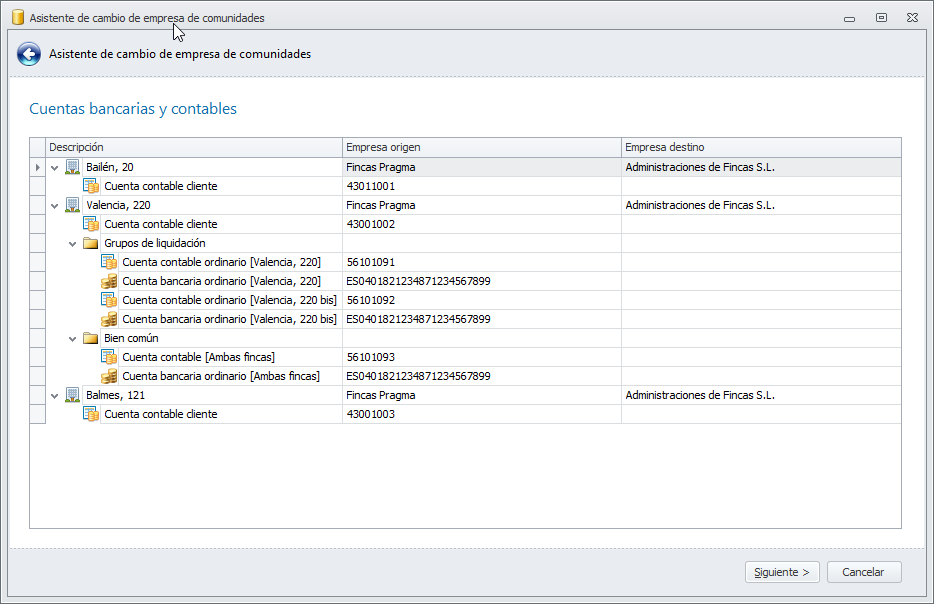
Task: Click Fincas Pragma in Bailén, 20 row
Action: (x=381, y=167)
